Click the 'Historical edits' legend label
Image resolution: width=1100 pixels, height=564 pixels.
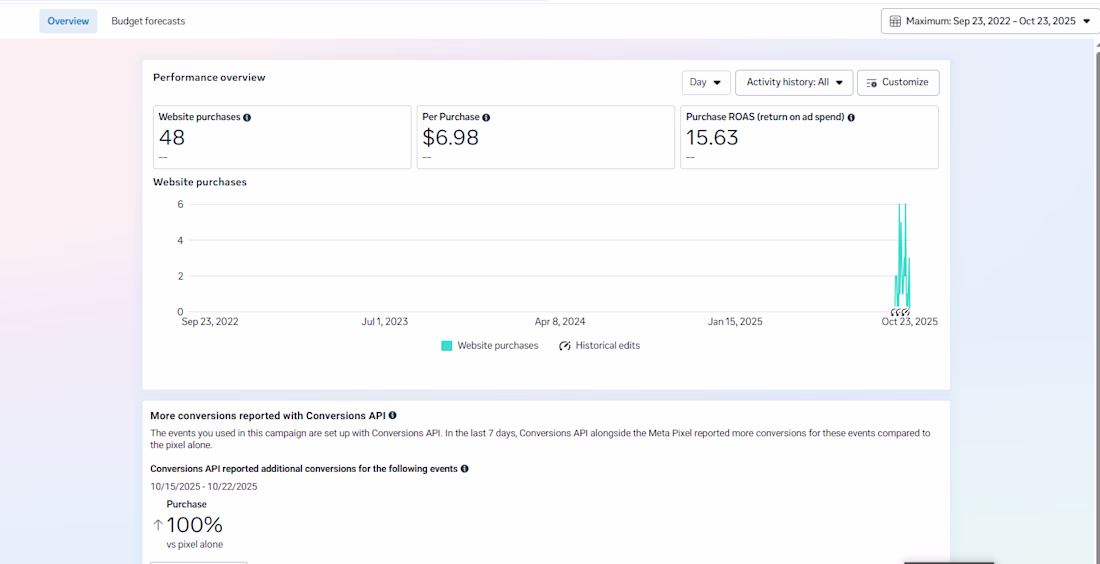(608, 346)
